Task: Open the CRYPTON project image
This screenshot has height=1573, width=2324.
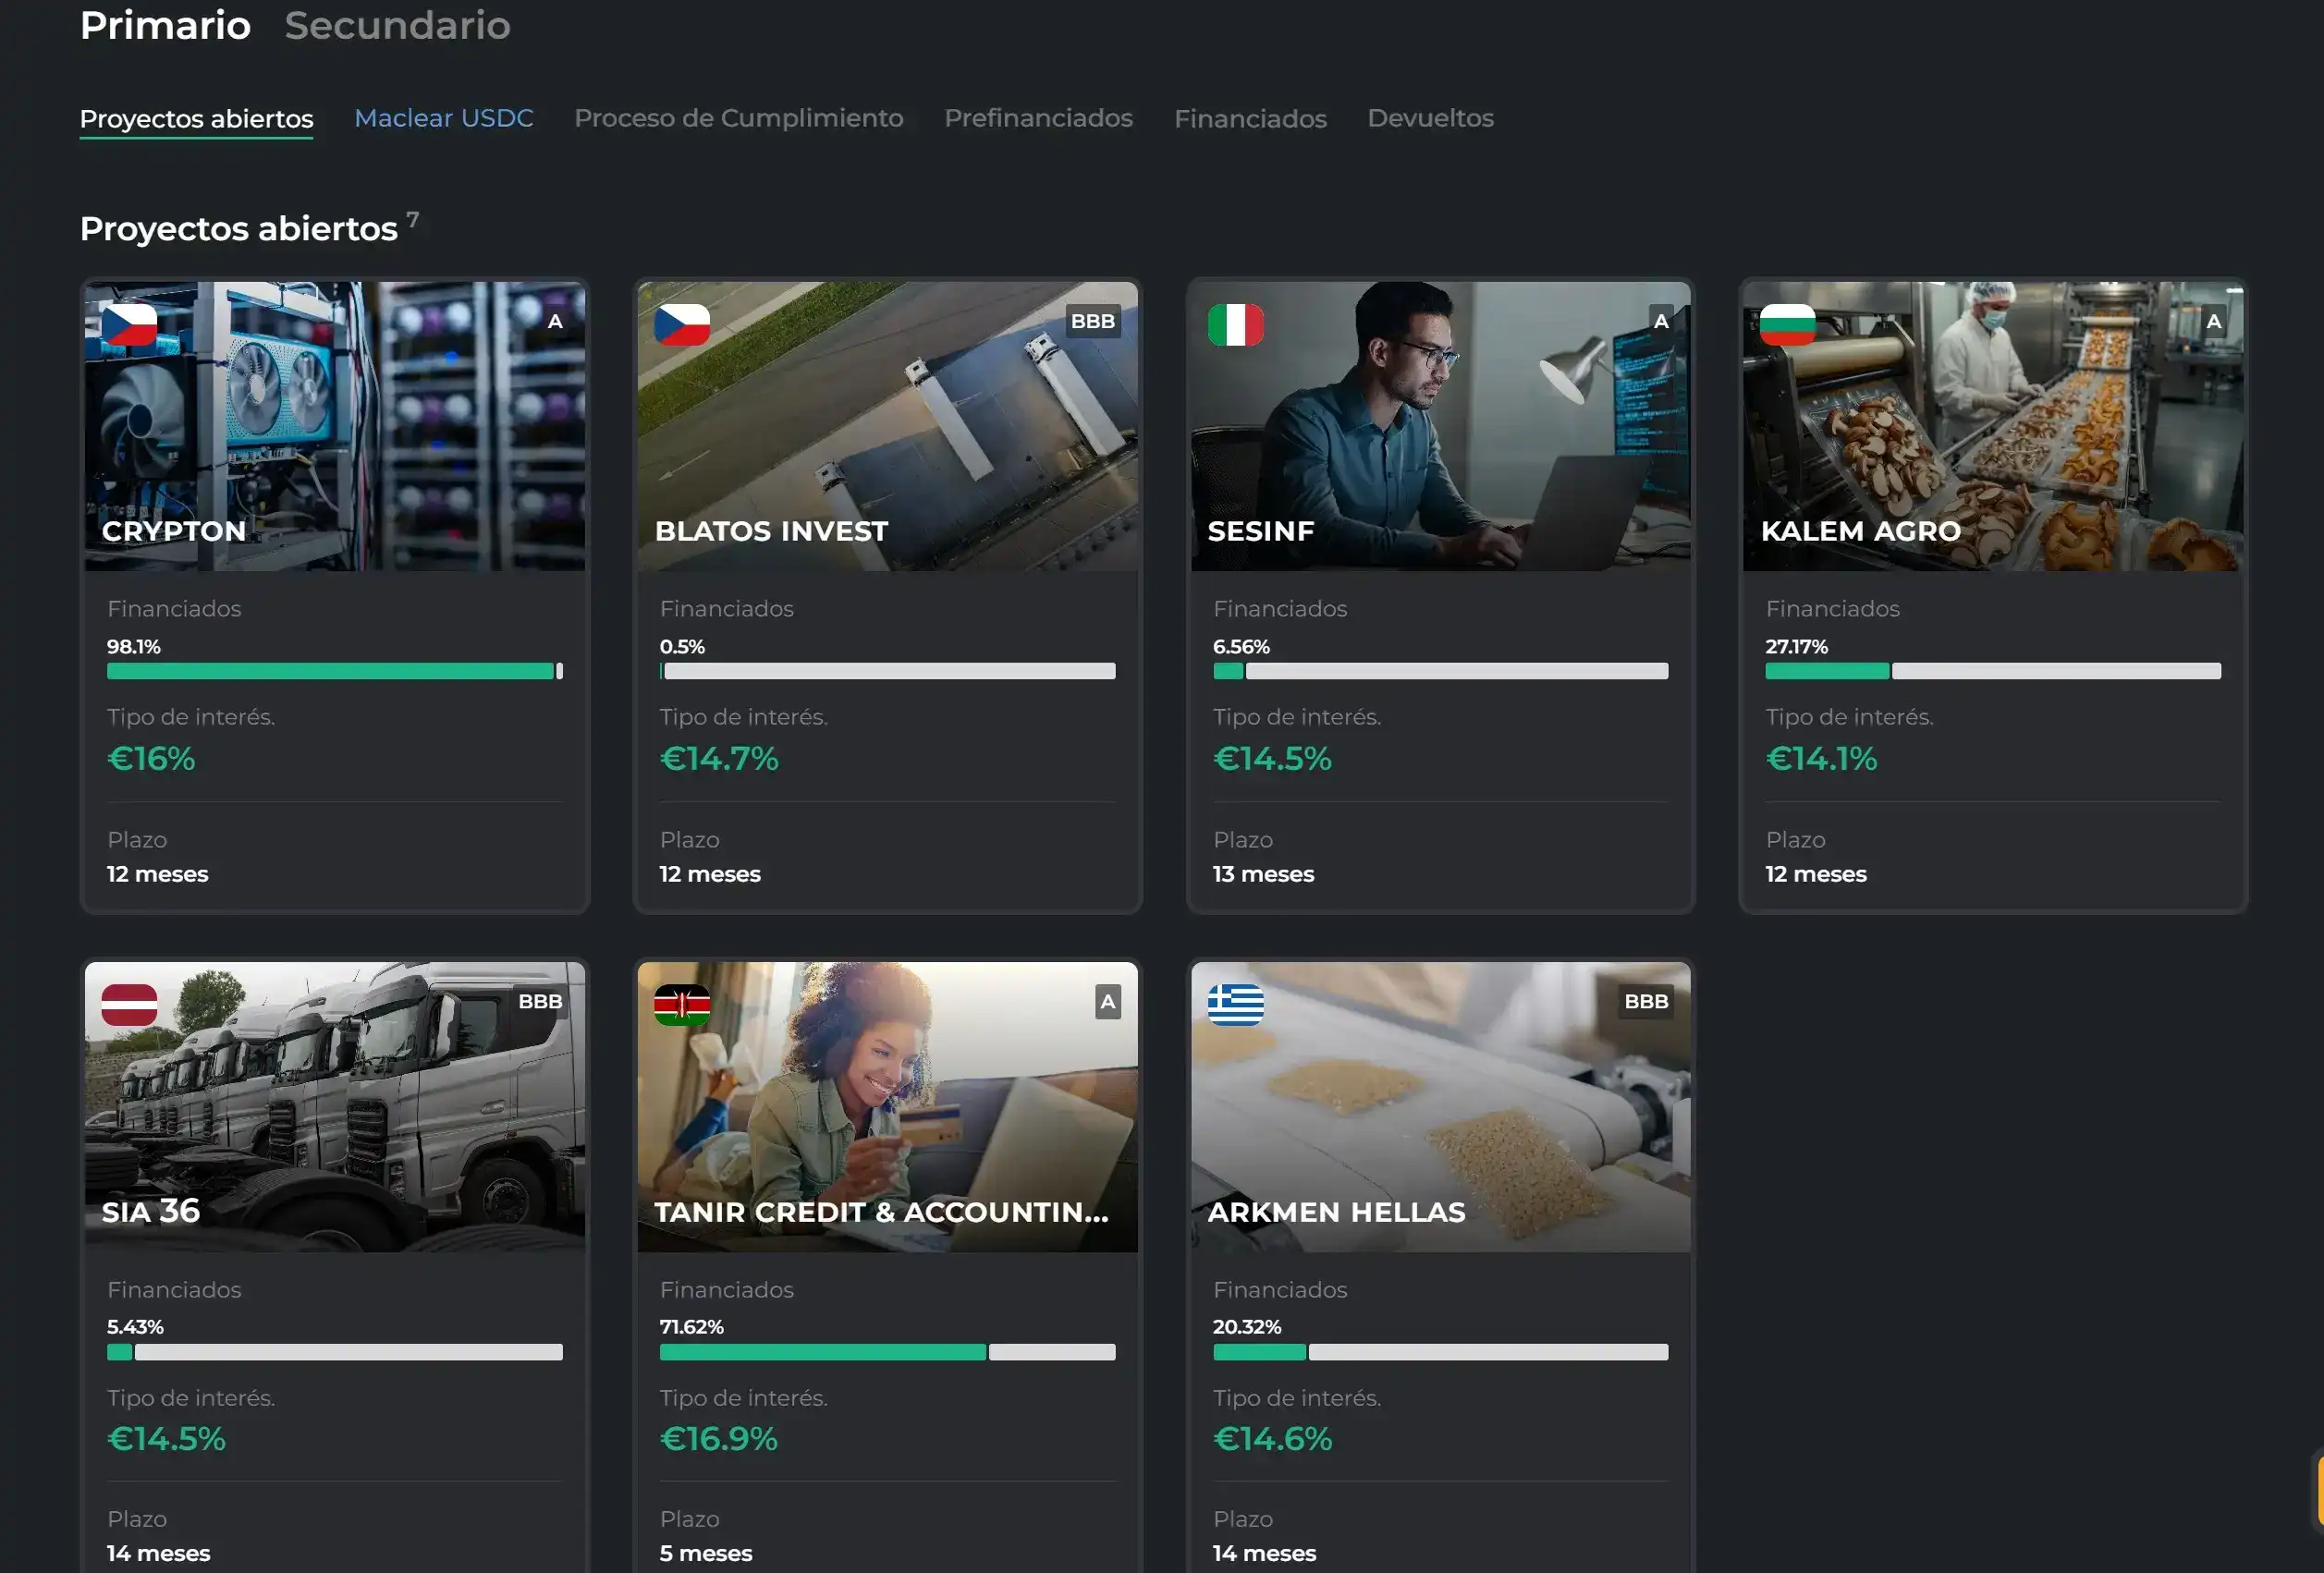Action: [335, 426]
